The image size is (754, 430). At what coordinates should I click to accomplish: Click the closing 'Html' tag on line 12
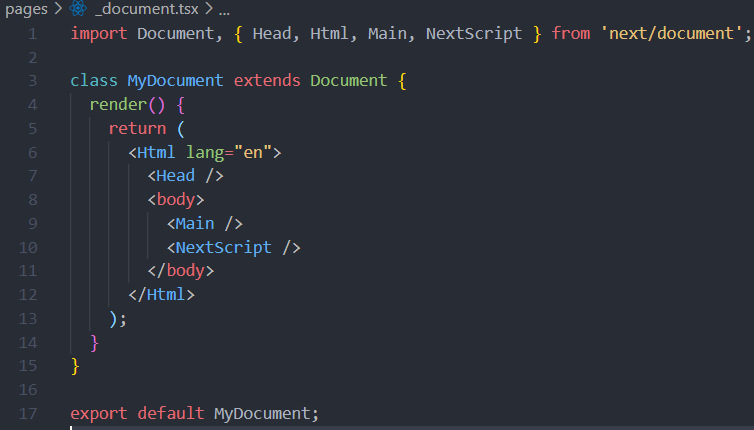coord(166,294)
